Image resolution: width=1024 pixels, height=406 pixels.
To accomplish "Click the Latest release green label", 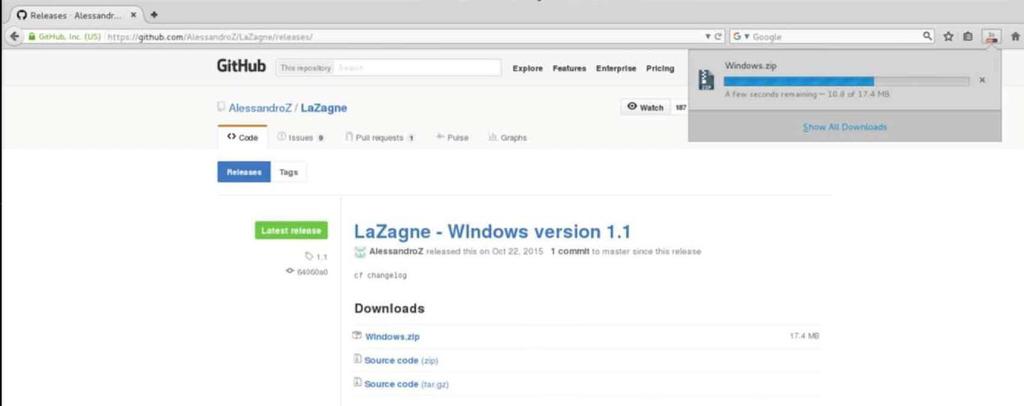I will [x=291, y=230].
